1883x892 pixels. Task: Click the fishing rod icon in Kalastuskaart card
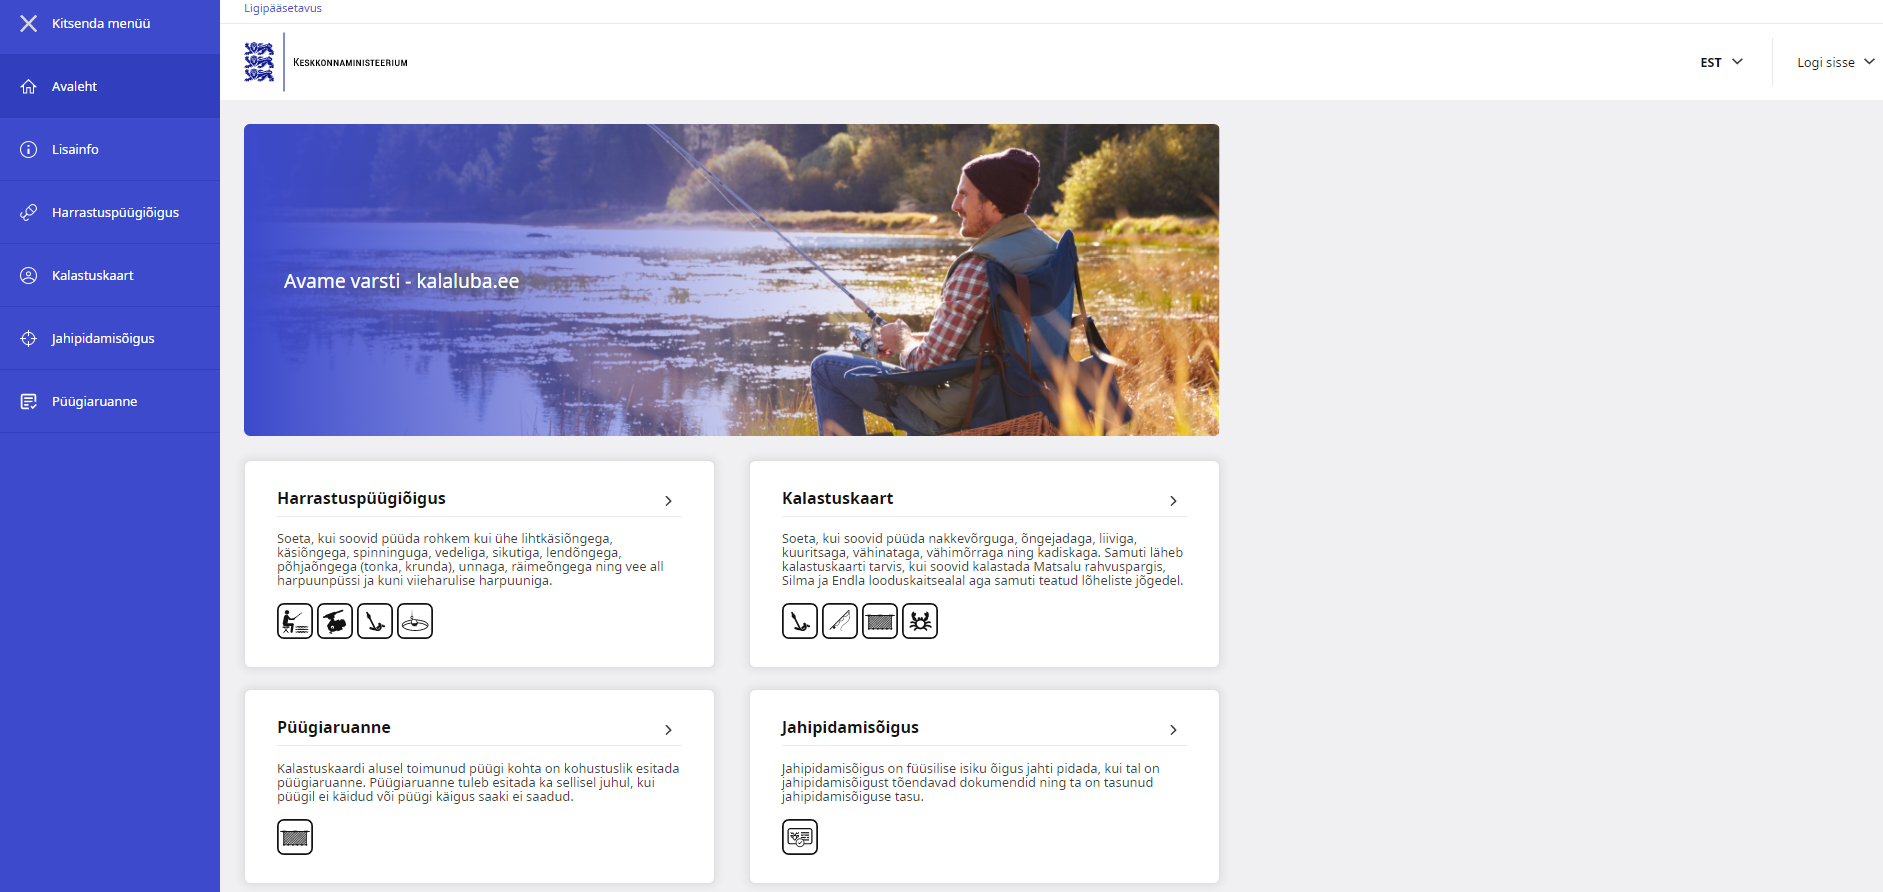tap(840, 621)
